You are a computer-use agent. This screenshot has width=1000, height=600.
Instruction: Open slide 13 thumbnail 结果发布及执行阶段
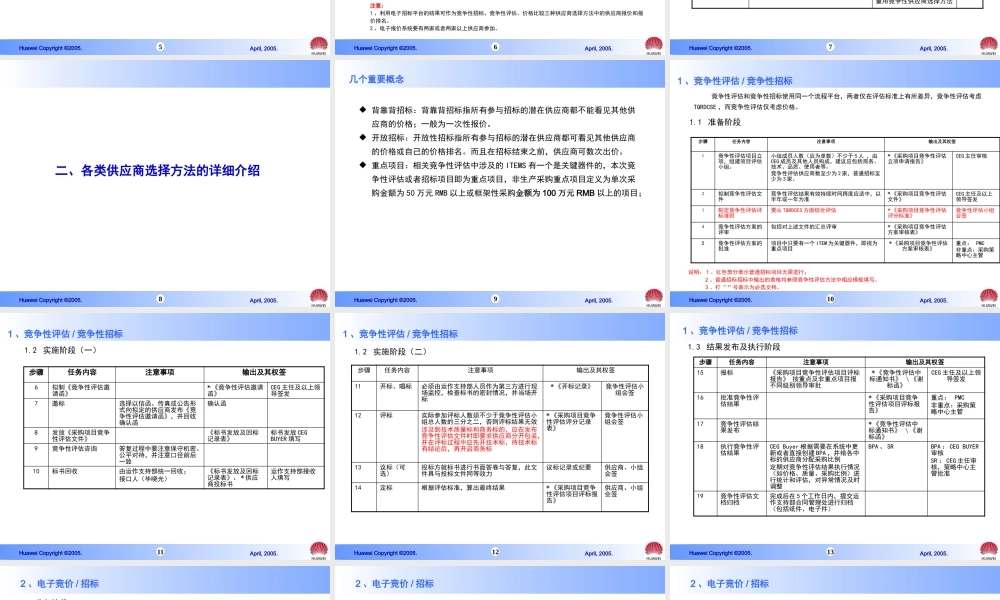pyautogui.click(x=835, y=437)
